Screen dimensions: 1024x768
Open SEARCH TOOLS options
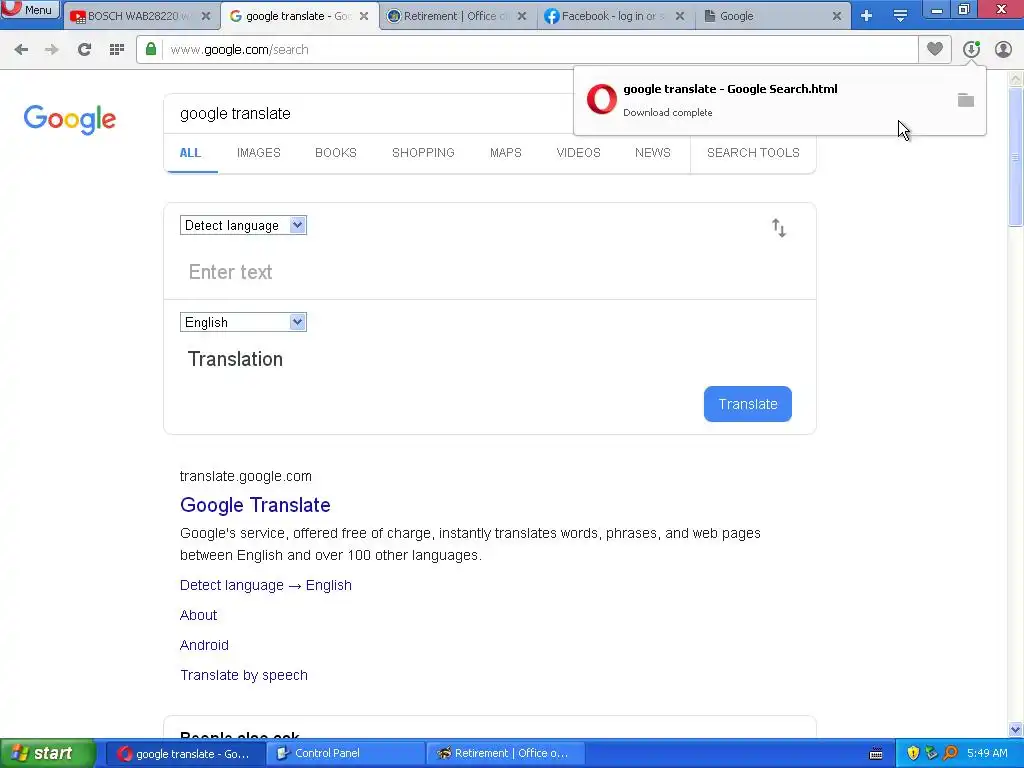753,153
